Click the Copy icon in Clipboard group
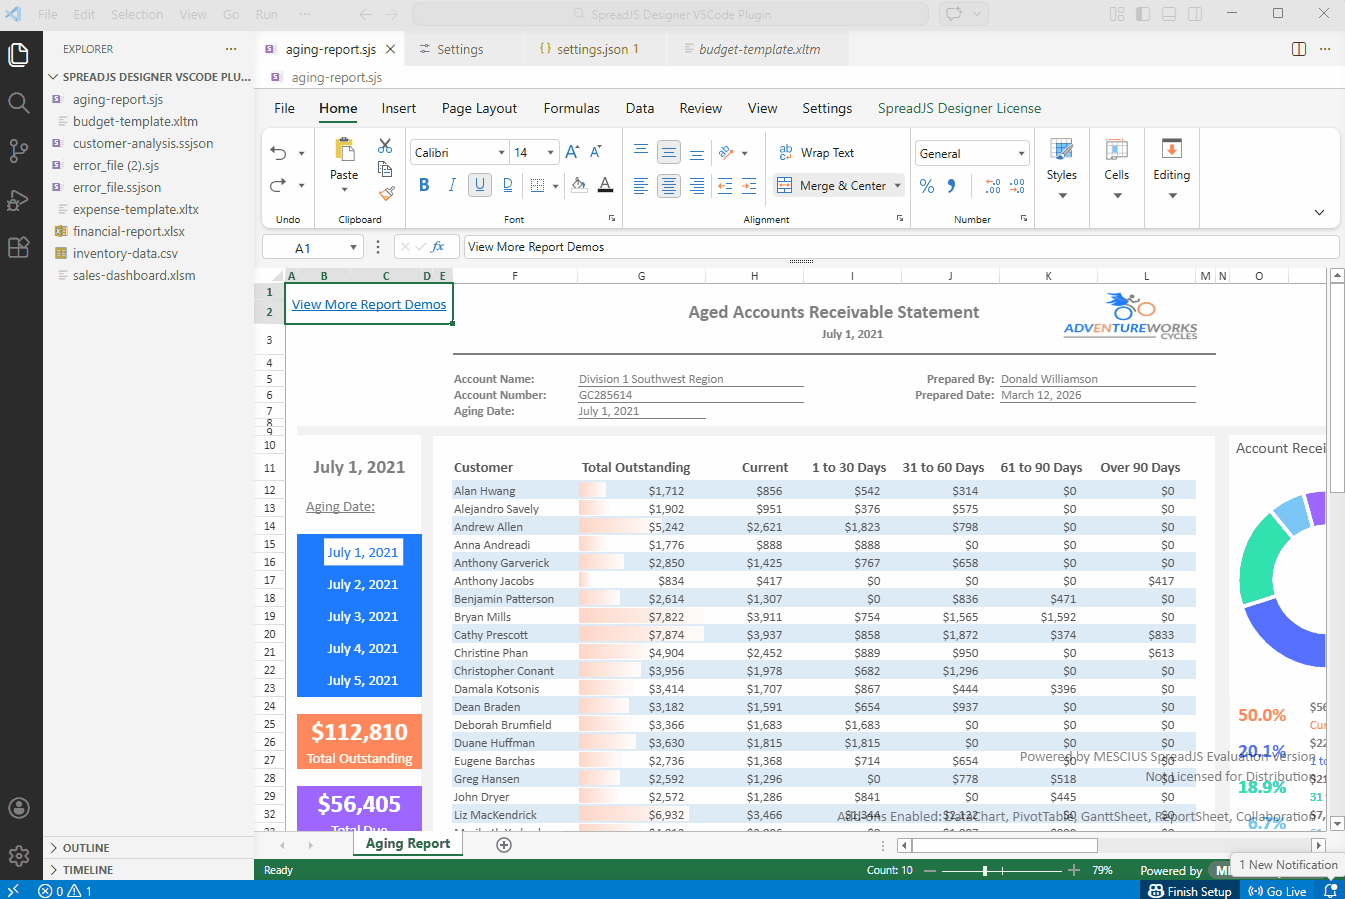1345x899 pixels. point(385,169)
